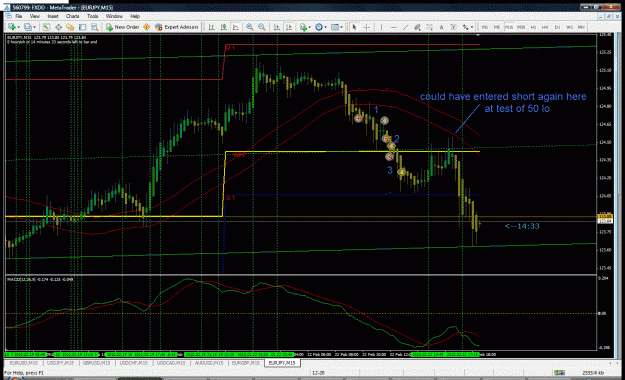Select the M15 timeframe button

(509, 27)
